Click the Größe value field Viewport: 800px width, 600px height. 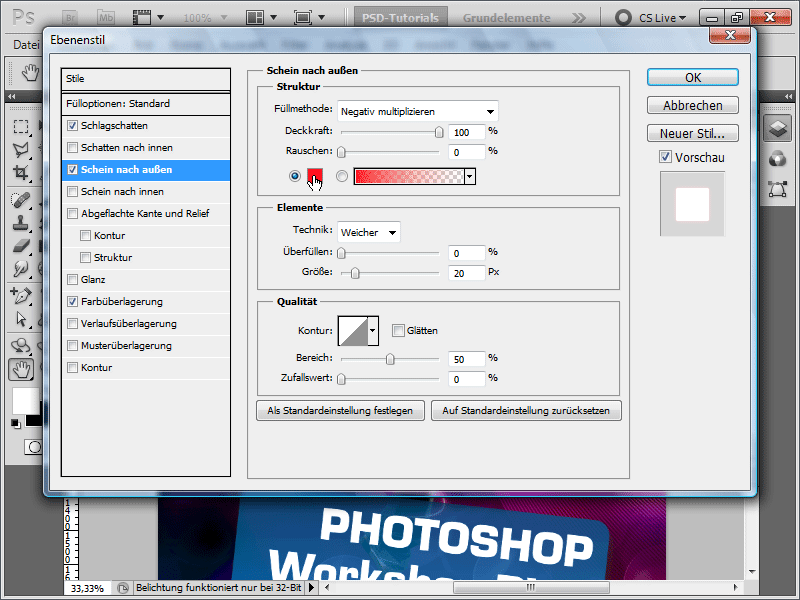tap(467, 273)
